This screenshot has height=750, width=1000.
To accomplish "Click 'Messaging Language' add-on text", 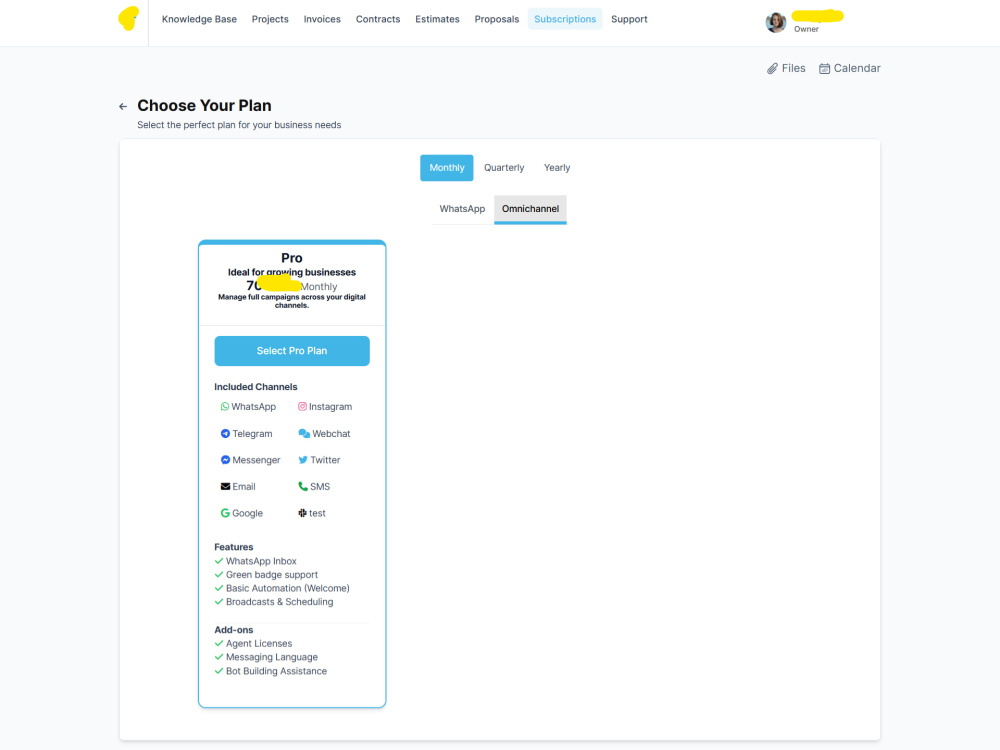I will (272, 657).
